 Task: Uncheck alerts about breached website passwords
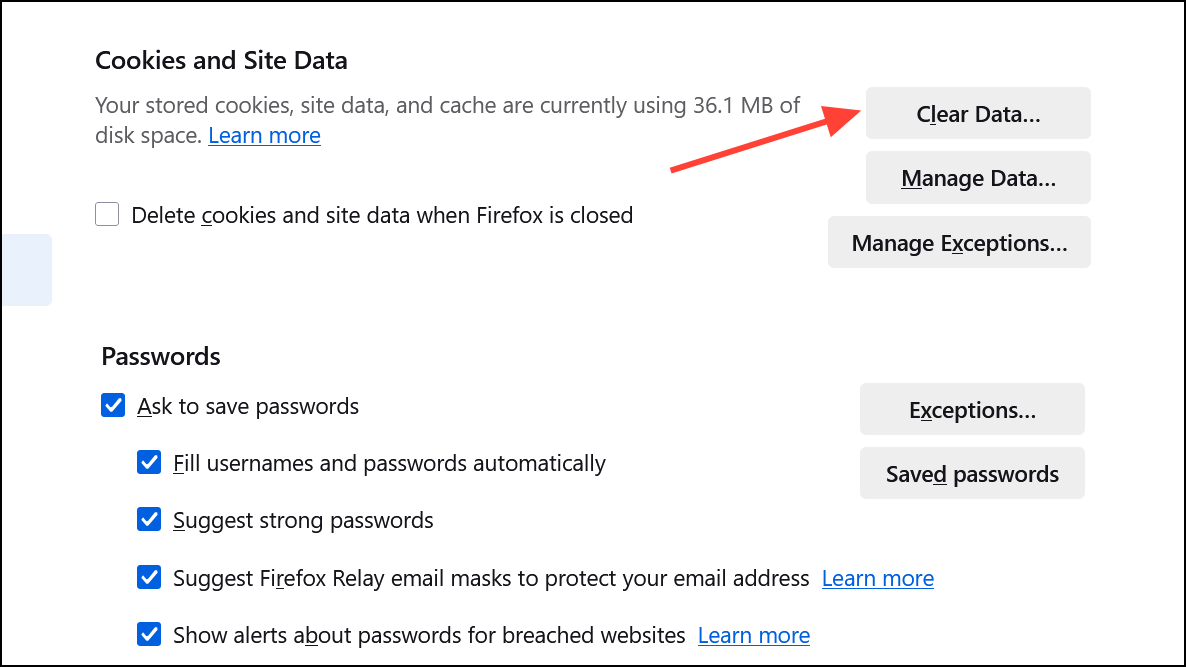[149, 634]
